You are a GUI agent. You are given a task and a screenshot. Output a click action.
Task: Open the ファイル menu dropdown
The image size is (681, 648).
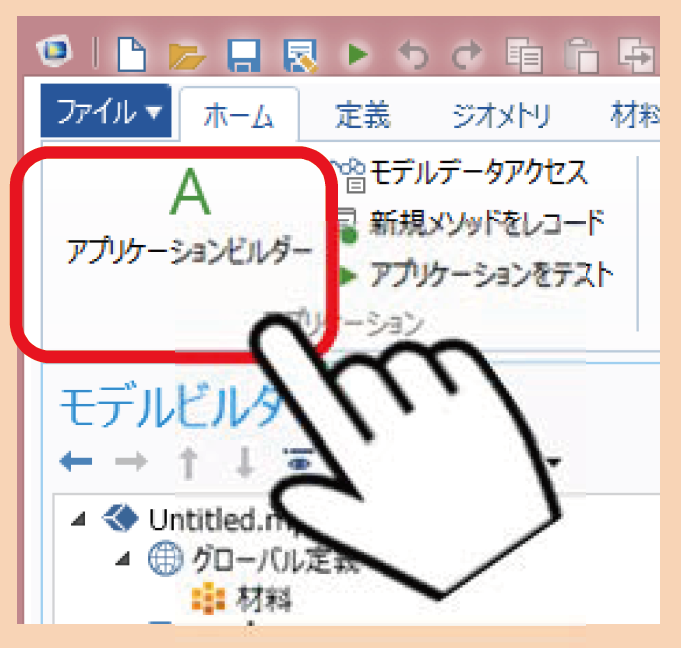pos(106,111)
